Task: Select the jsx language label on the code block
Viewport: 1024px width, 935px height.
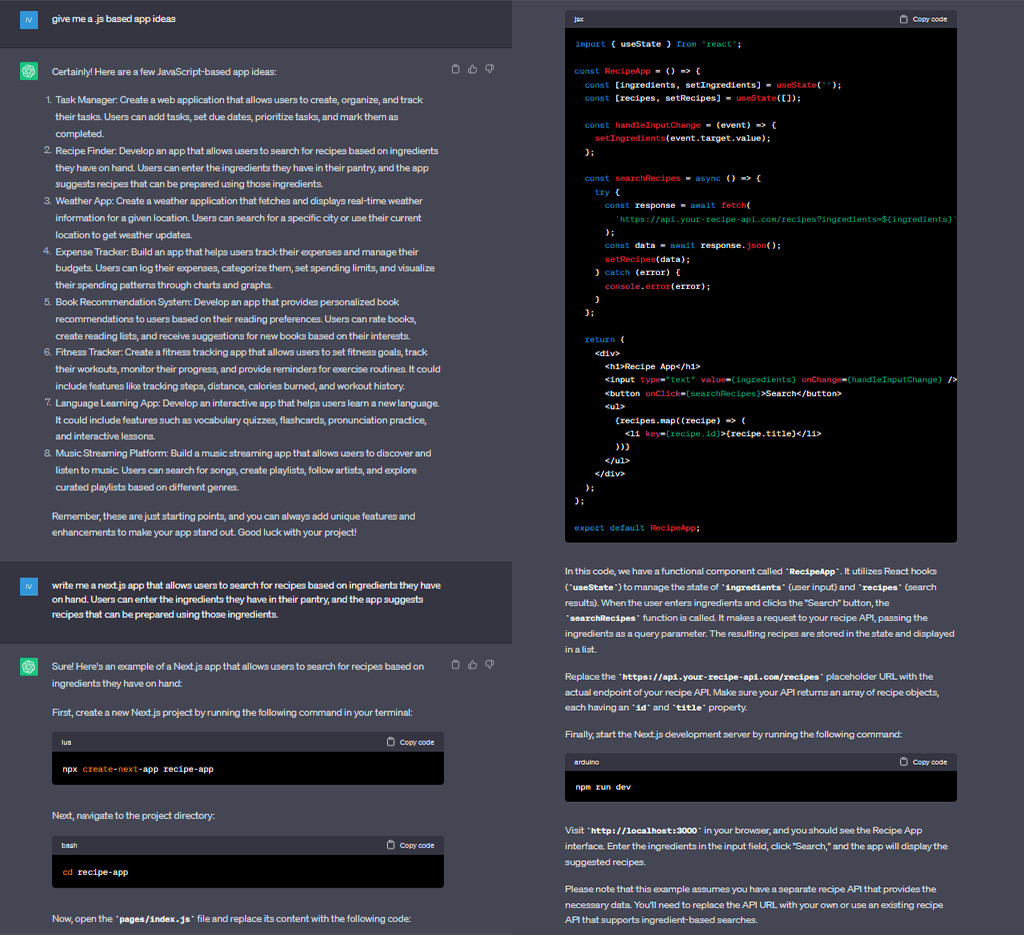Action: click(x=578, y=18)
